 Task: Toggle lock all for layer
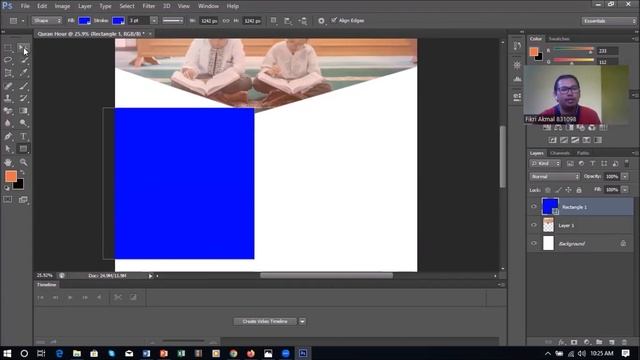pyautogui.click(x=579, y=190)
